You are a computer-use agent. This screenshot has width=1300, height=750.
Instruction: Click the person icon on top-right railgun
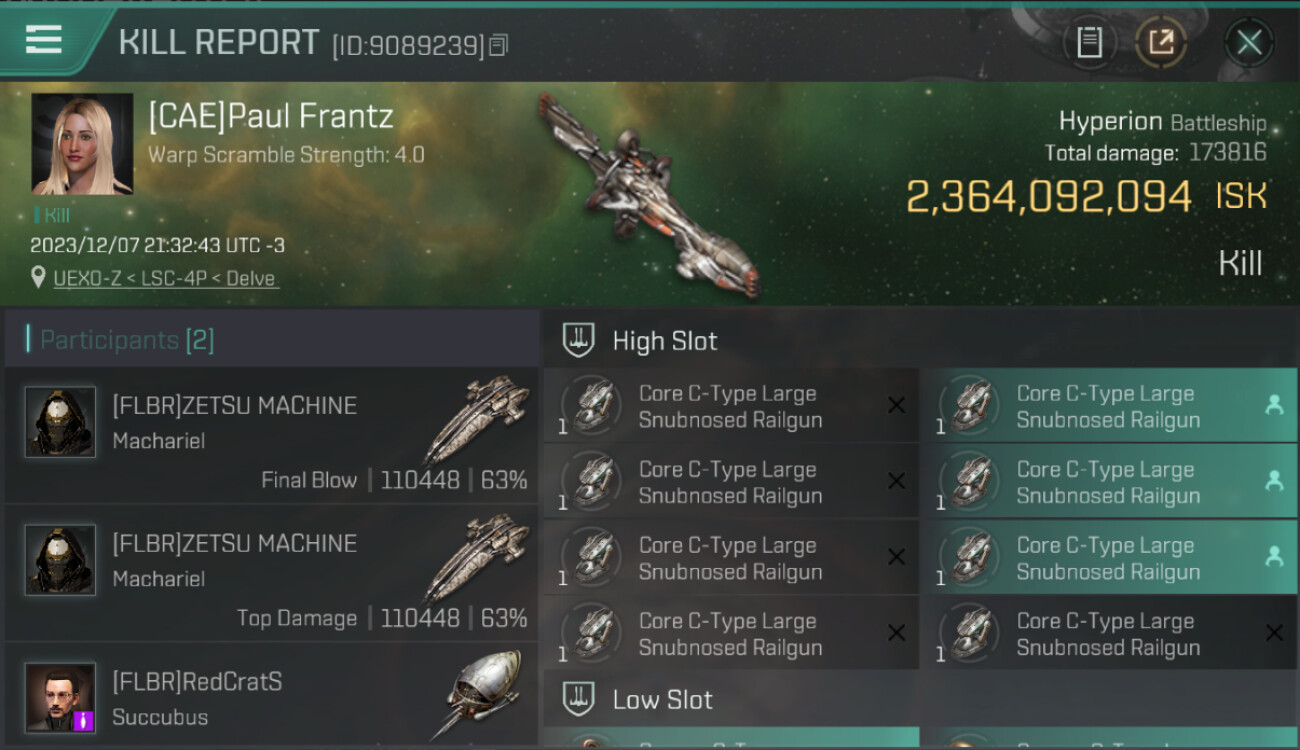[x=1274, y=405]
